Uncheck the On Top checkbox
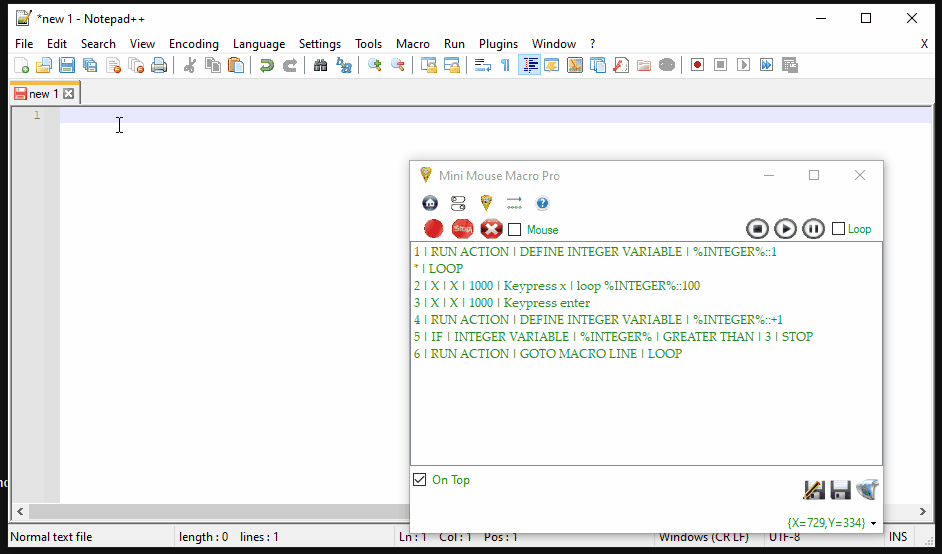 [420, 480]
